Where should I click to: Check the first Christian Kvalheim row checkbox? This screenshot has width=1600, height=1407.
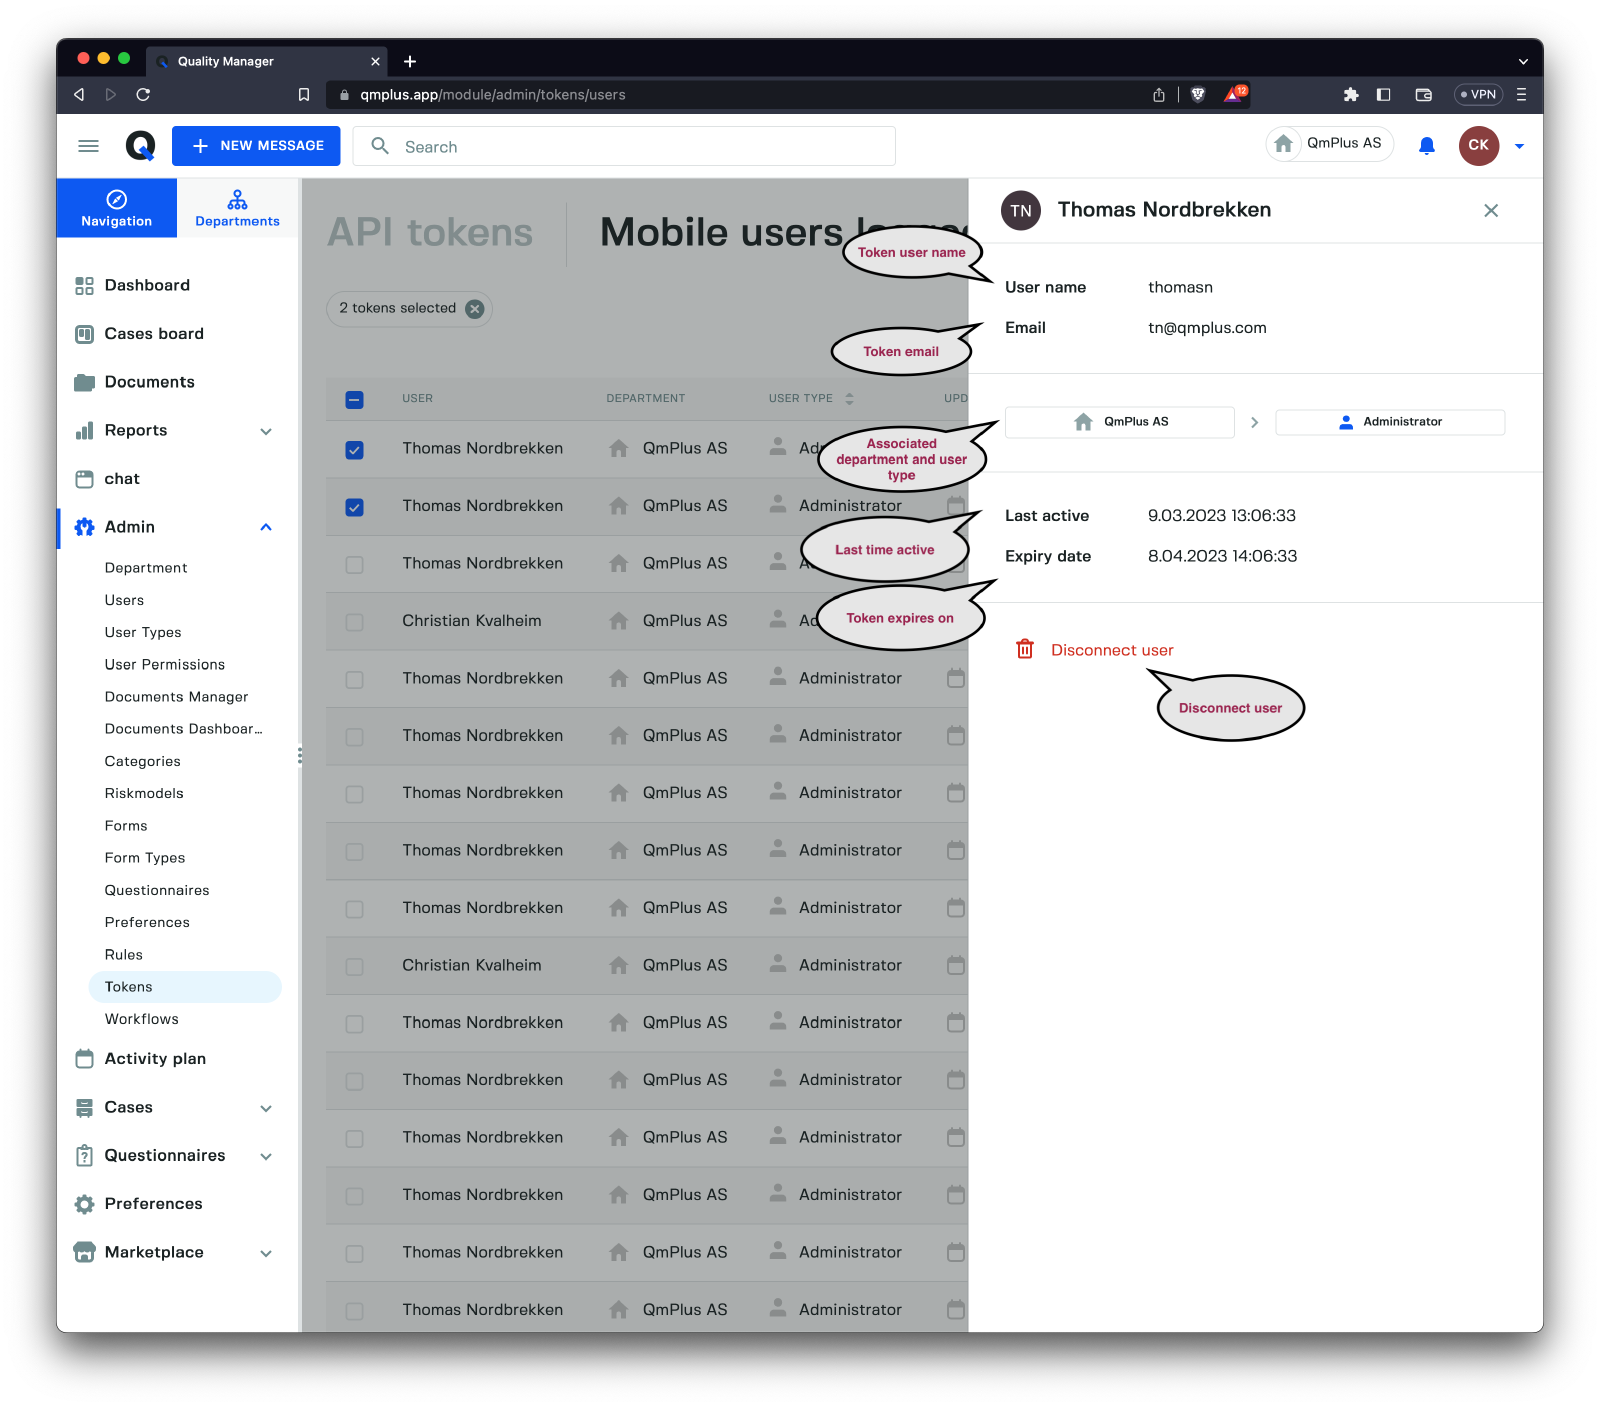(x=354, y=622)
